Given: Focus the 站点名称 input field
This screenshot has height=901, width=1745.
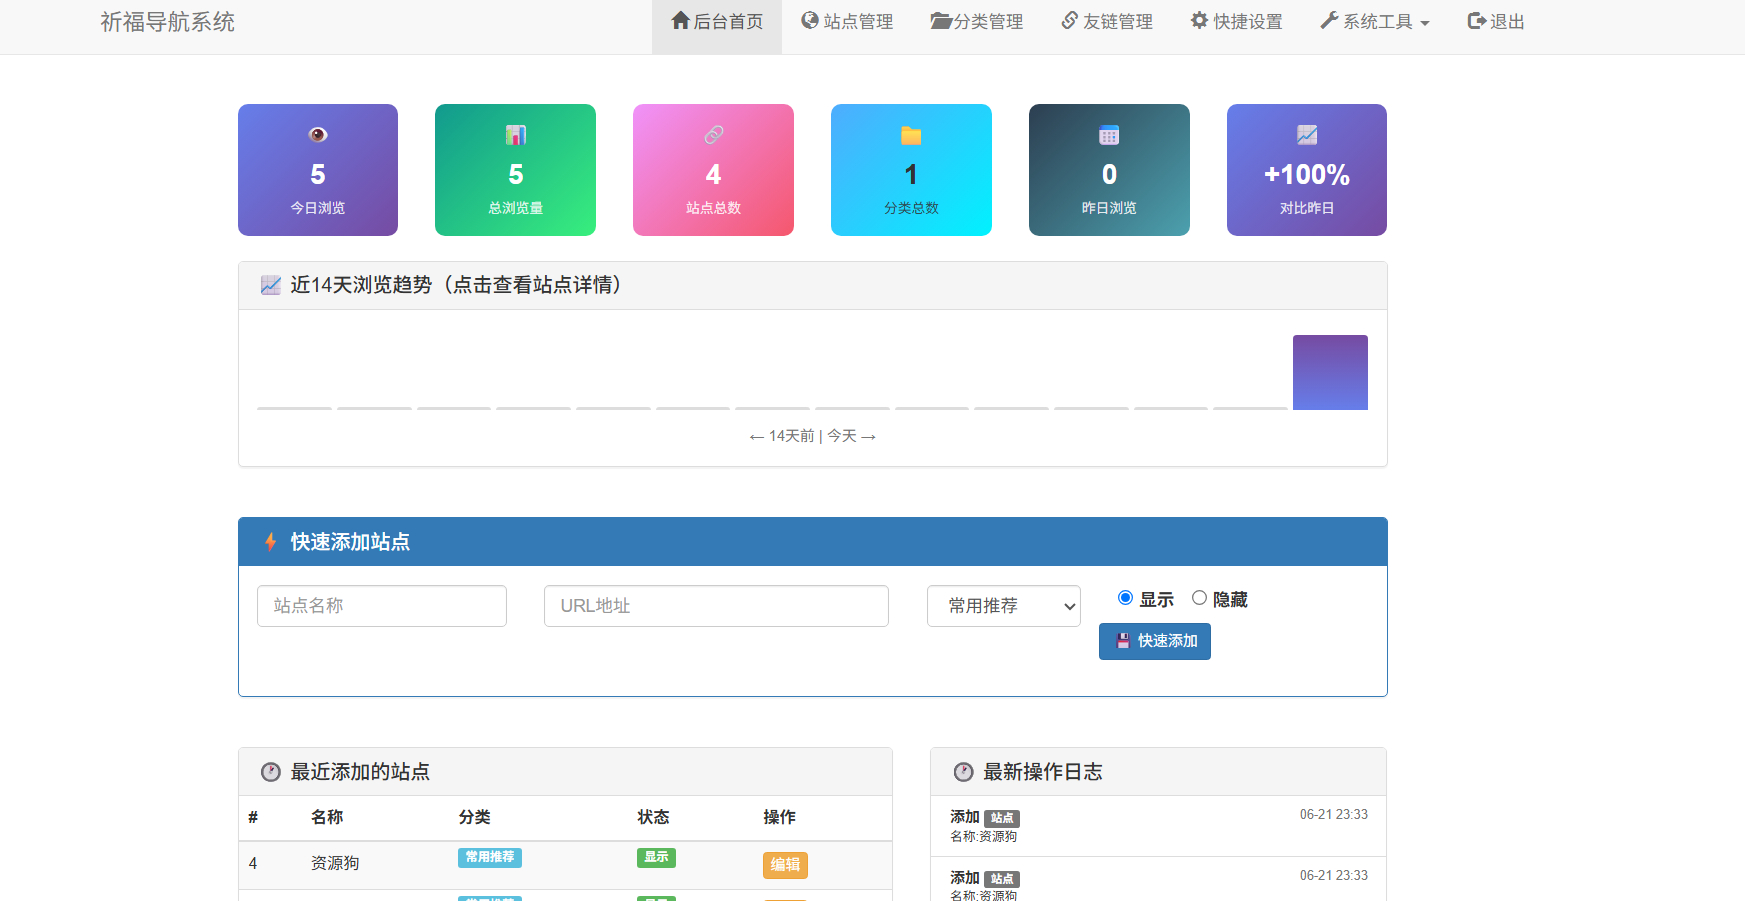Looking at the screenshot, I should tap(382, 606).
